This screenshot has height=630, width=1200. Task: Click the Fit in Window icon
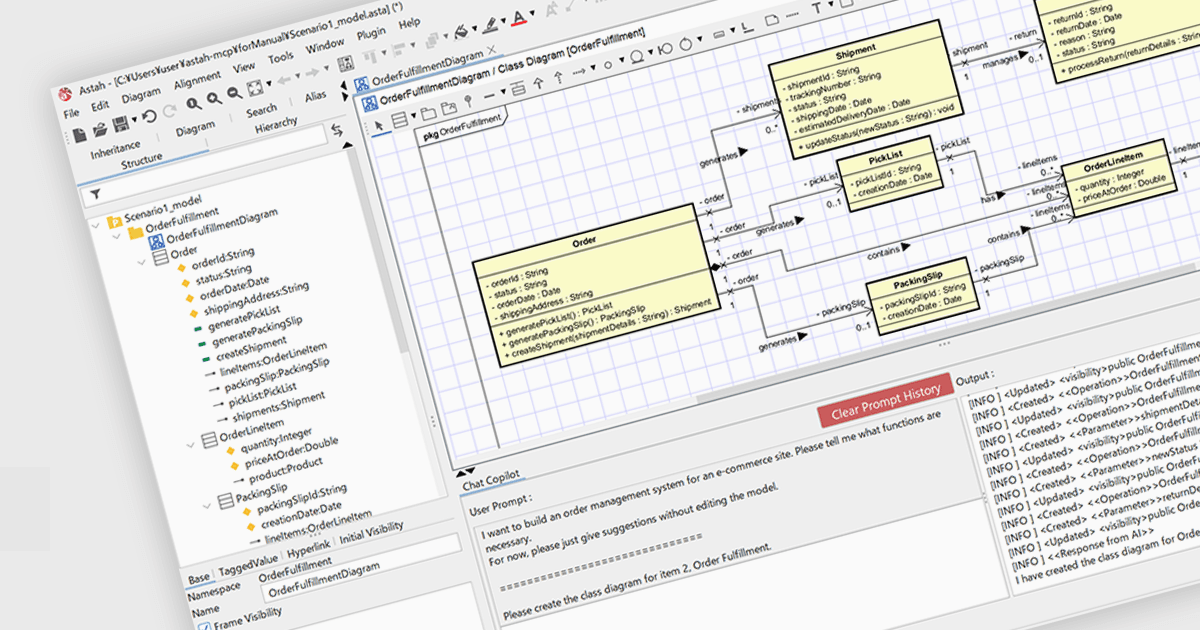point(256,87)
